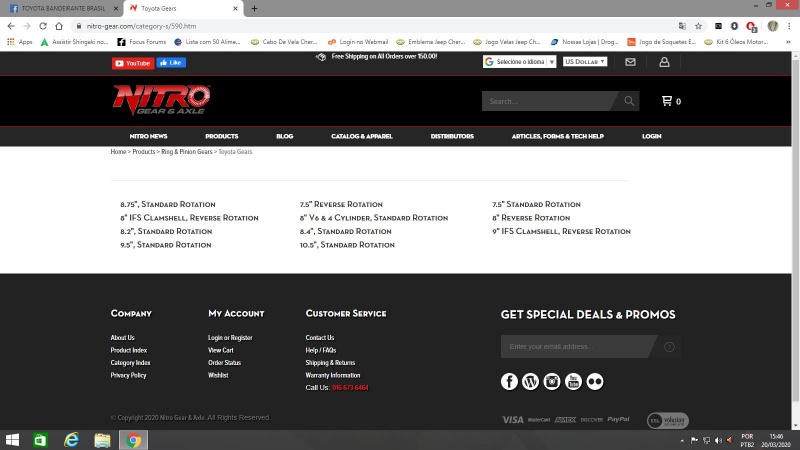The width and height of the screenshot is (800, 450).
Task: Open Articles, Forms & Tech Help menu
Action: coord(558,136)
